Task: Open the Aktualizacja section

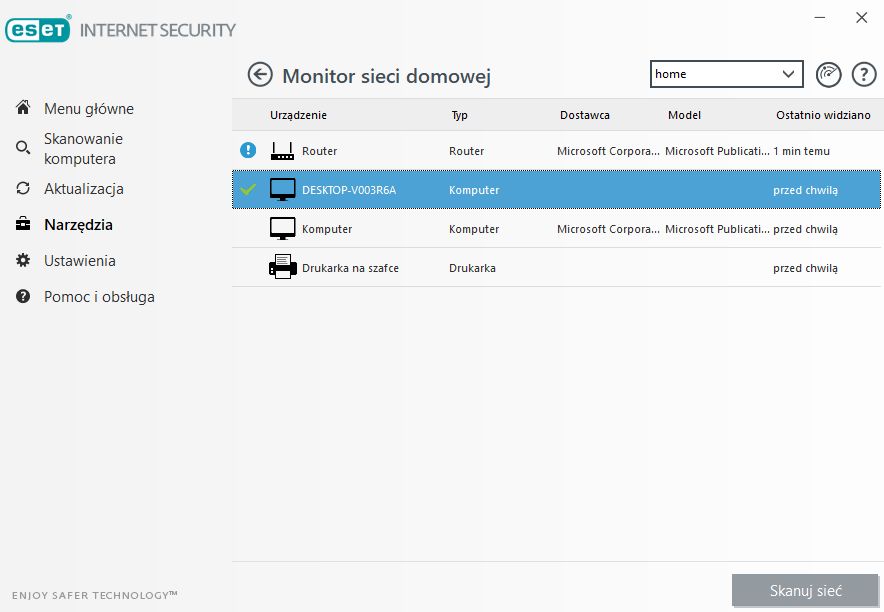Action: click(83, 188)
